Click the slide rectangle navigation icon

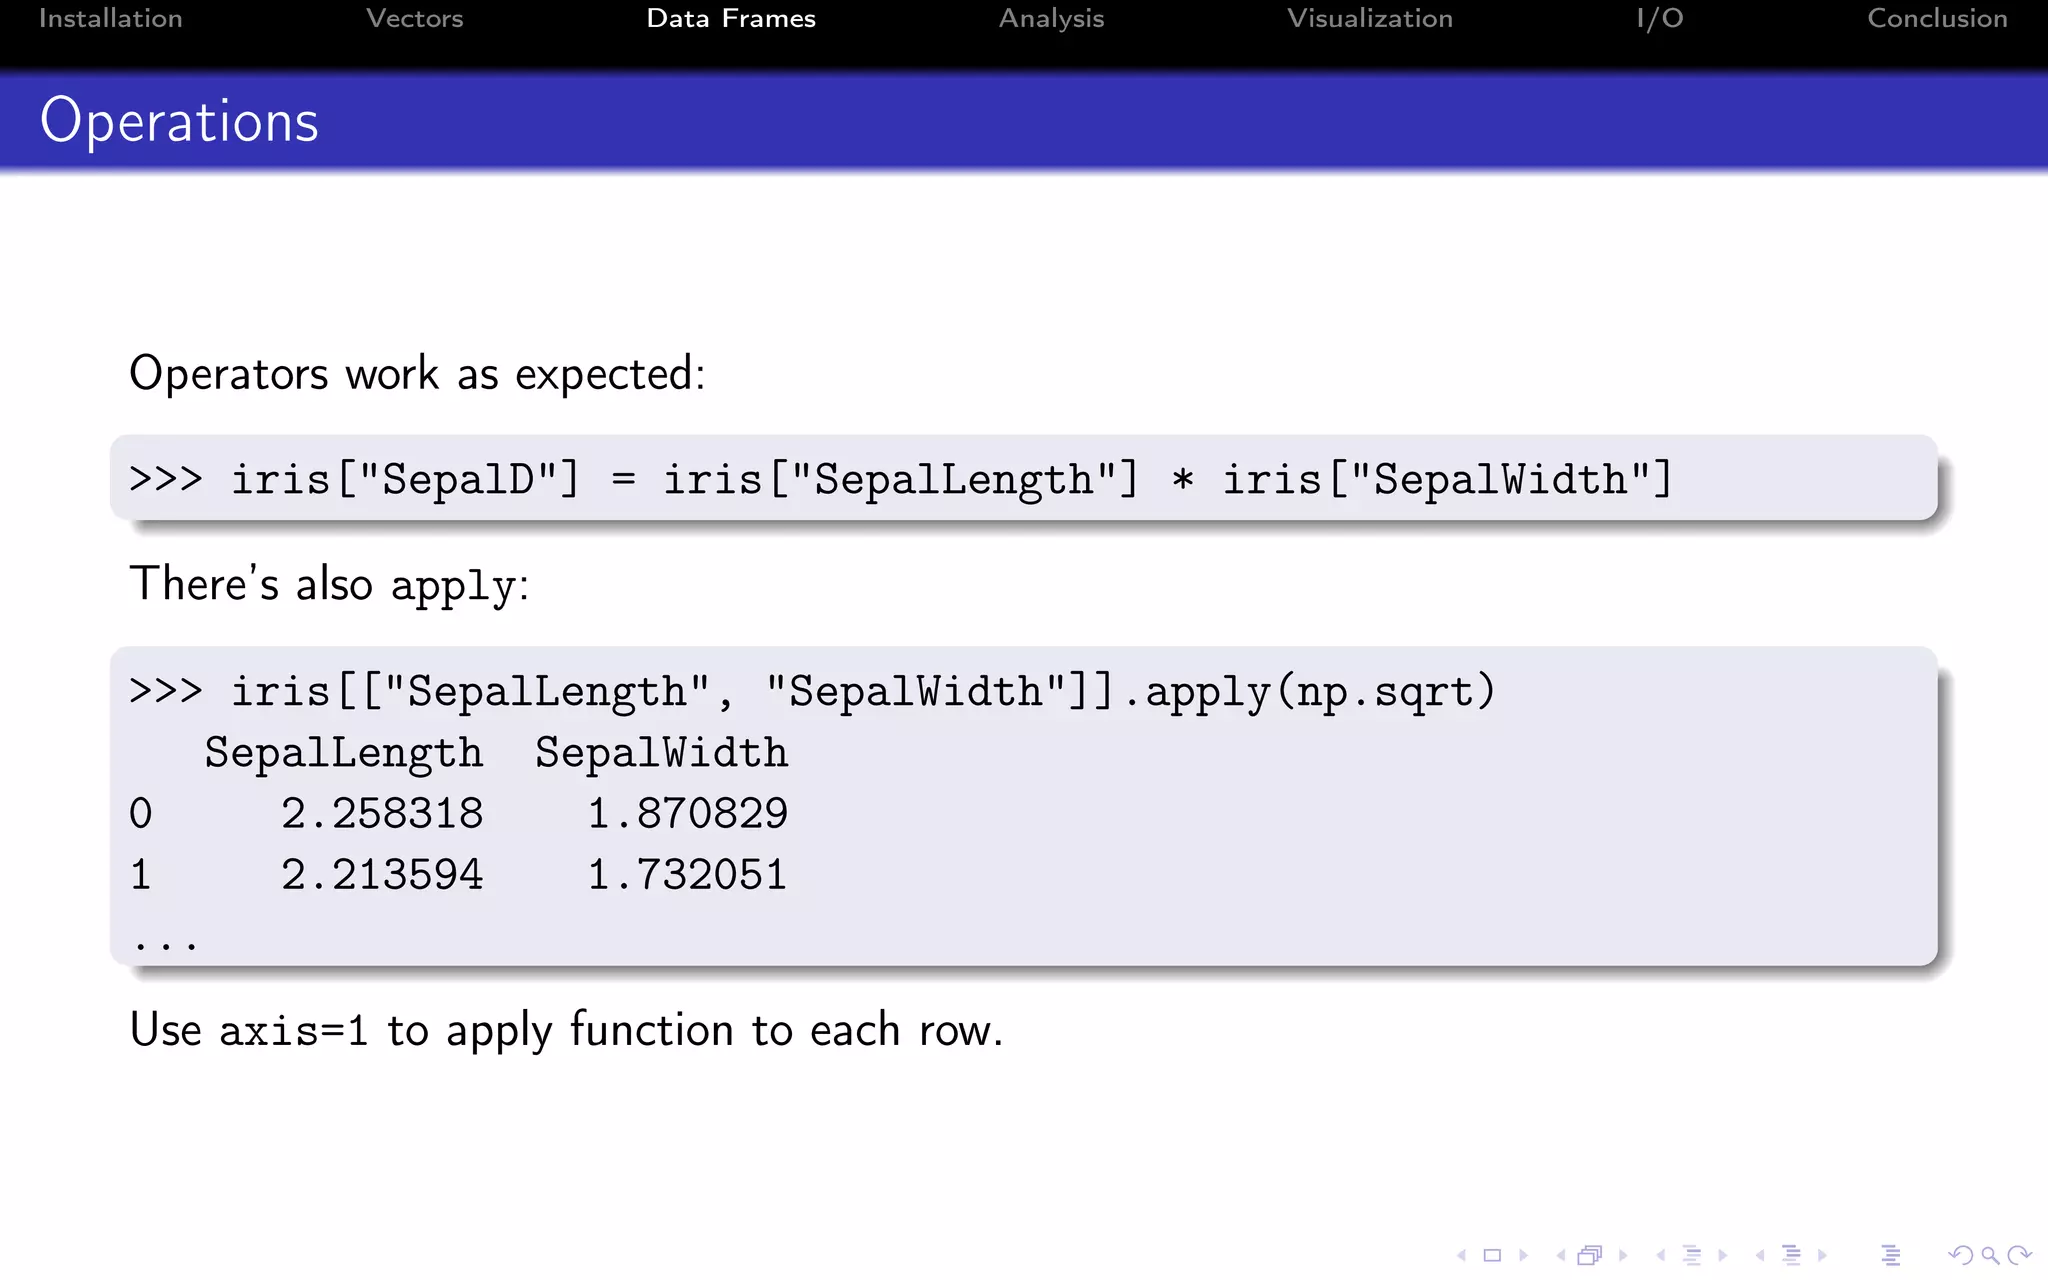click(x=1492, y=1255)
